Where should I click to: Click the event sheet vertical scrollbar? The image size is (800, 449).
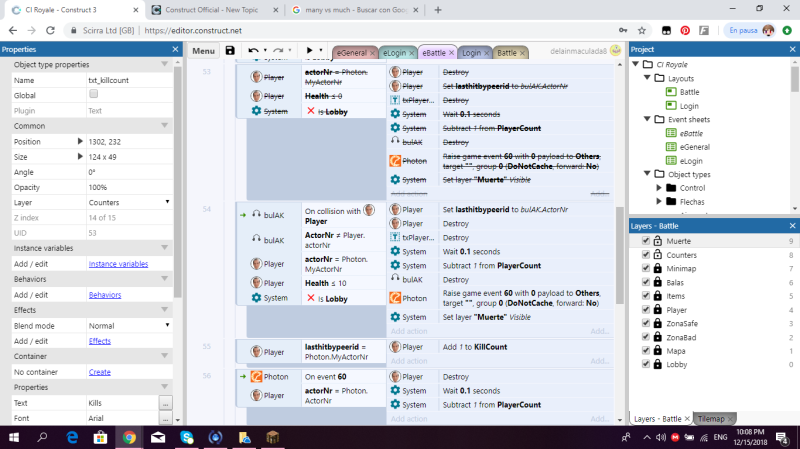coord(620,255)
